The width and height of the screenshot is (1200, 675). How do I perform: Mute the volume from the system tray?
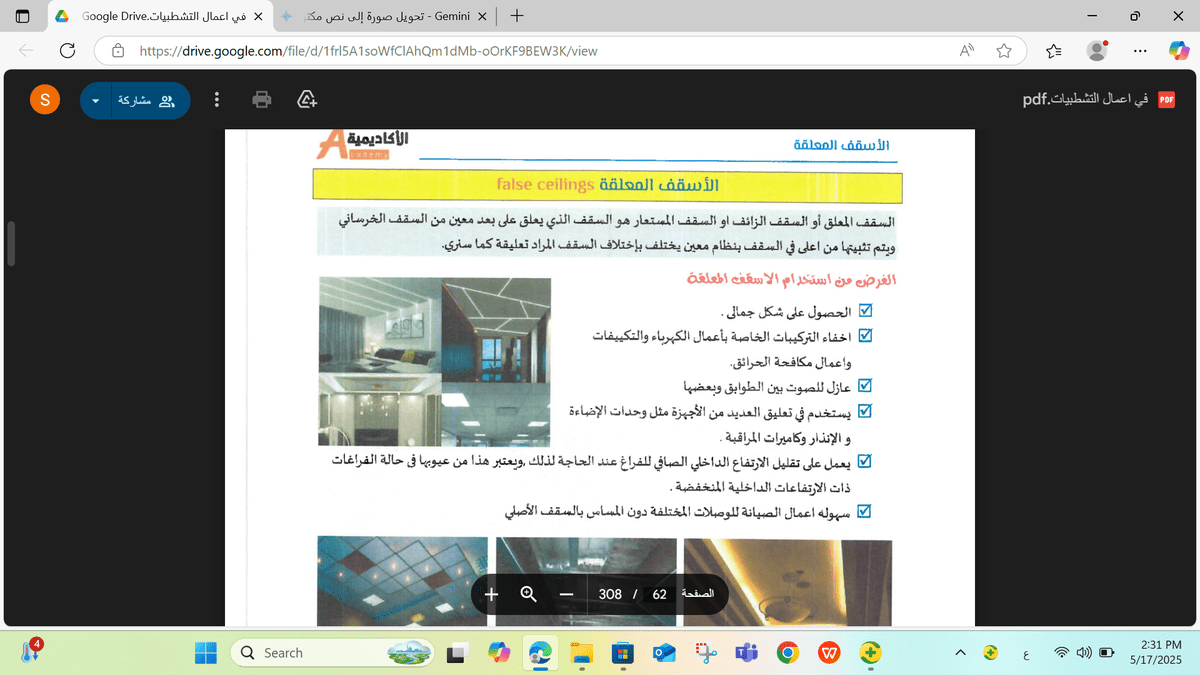(x=1084, y=652)
